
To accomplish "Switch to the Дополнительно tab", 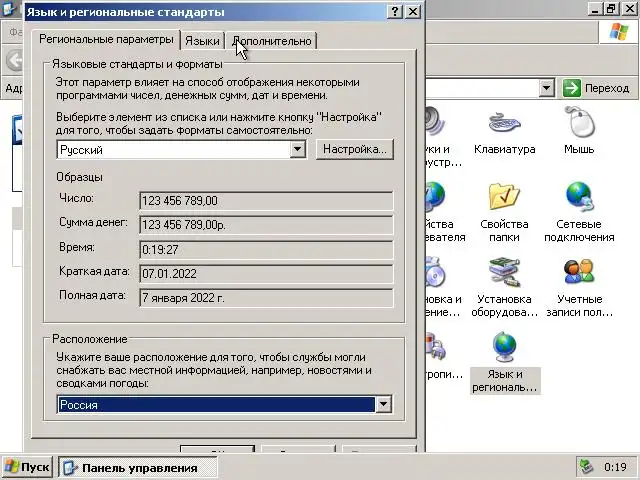I will tap(271, 41).
